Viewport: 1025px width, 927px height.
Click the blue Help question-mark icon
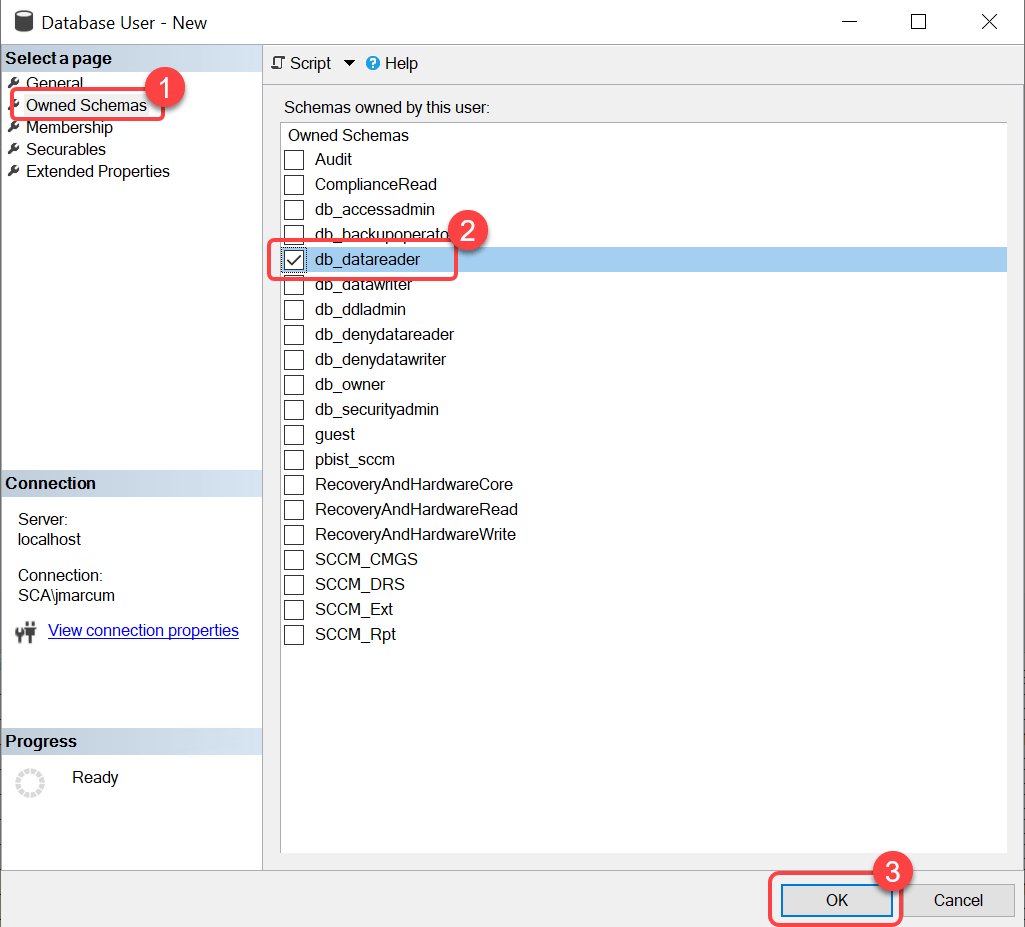click(373, 63)
